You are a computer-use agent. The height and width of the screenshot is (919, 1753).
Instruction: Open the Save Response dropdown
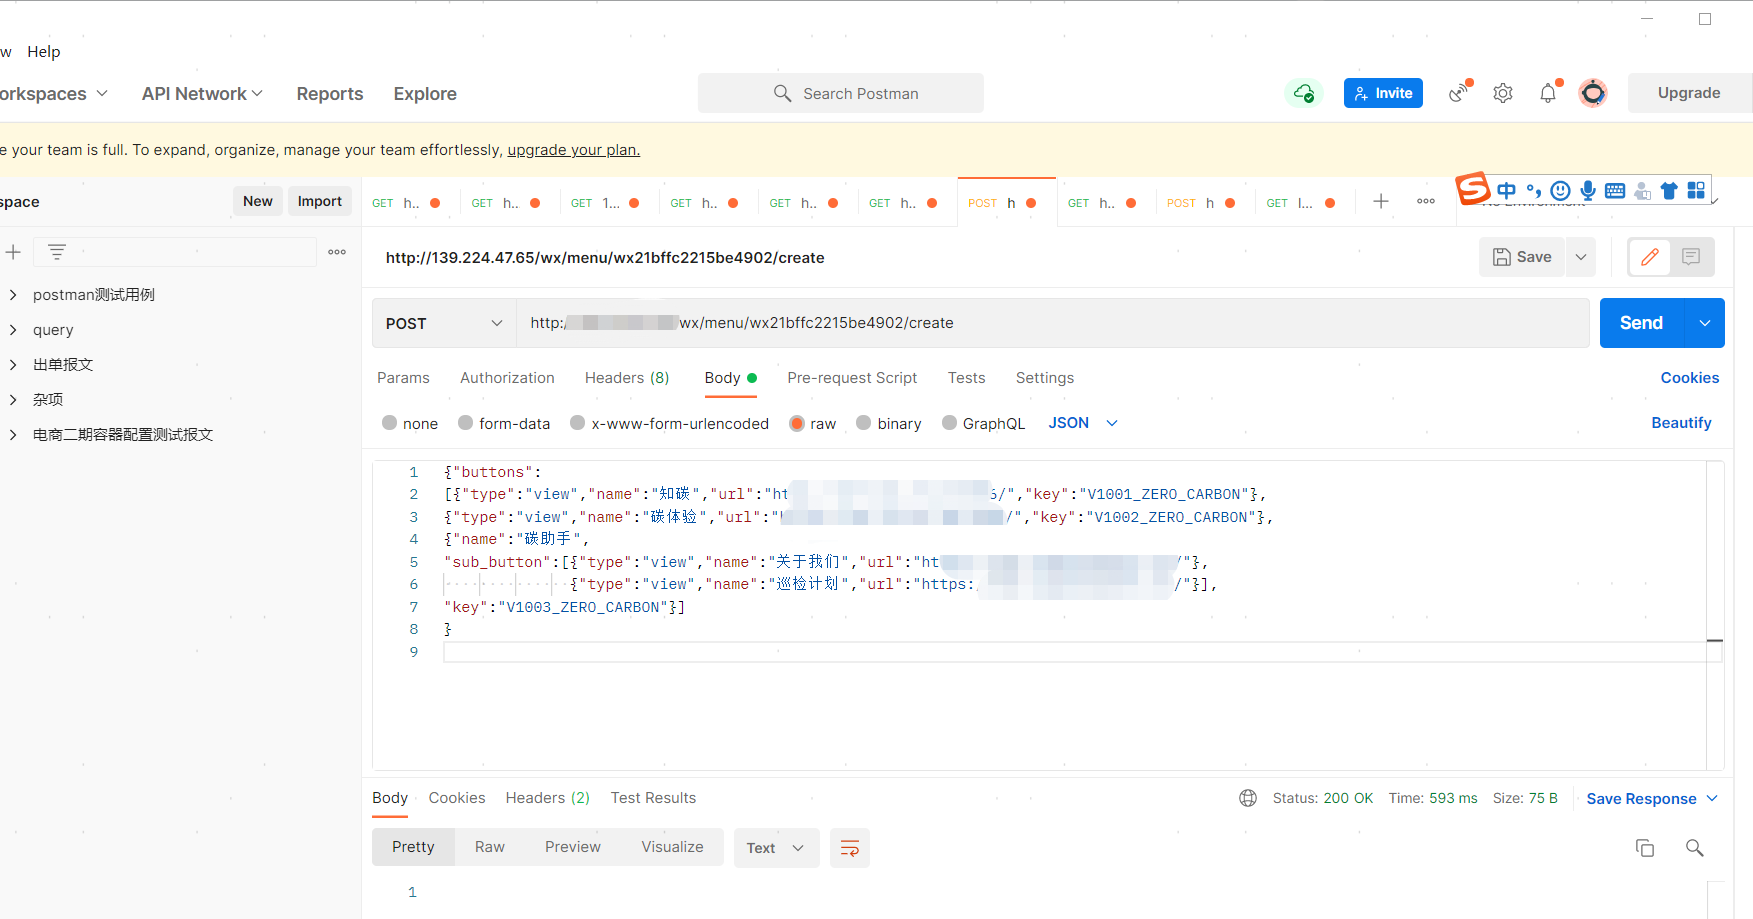tap(1652, 798)
